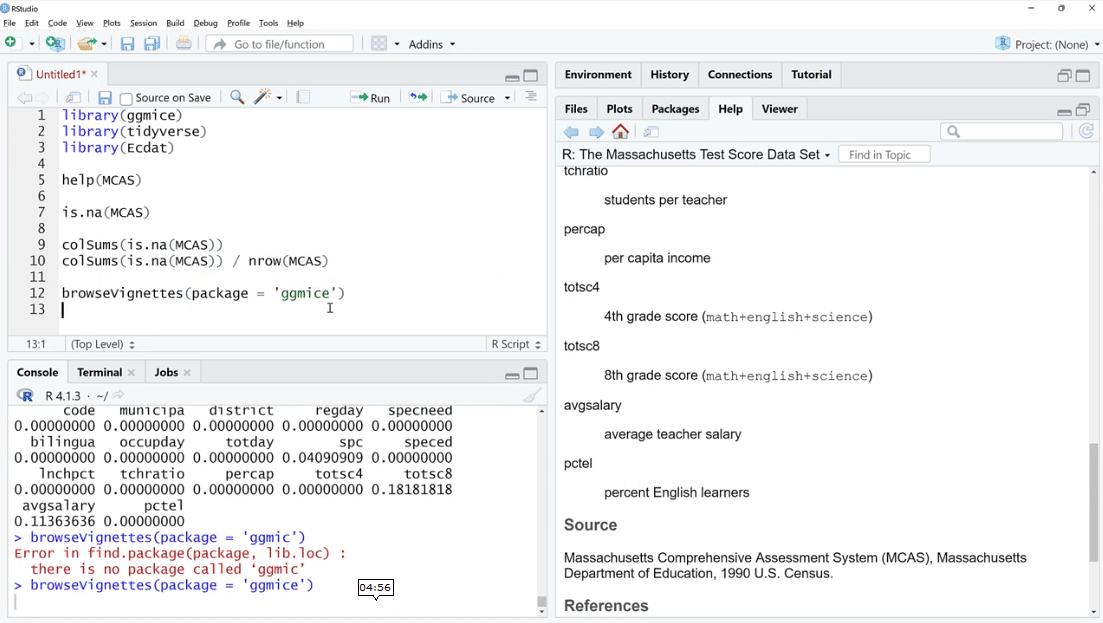Open the Debug menu
This screenshot has height=623, width=1103.
coord(205,23)
